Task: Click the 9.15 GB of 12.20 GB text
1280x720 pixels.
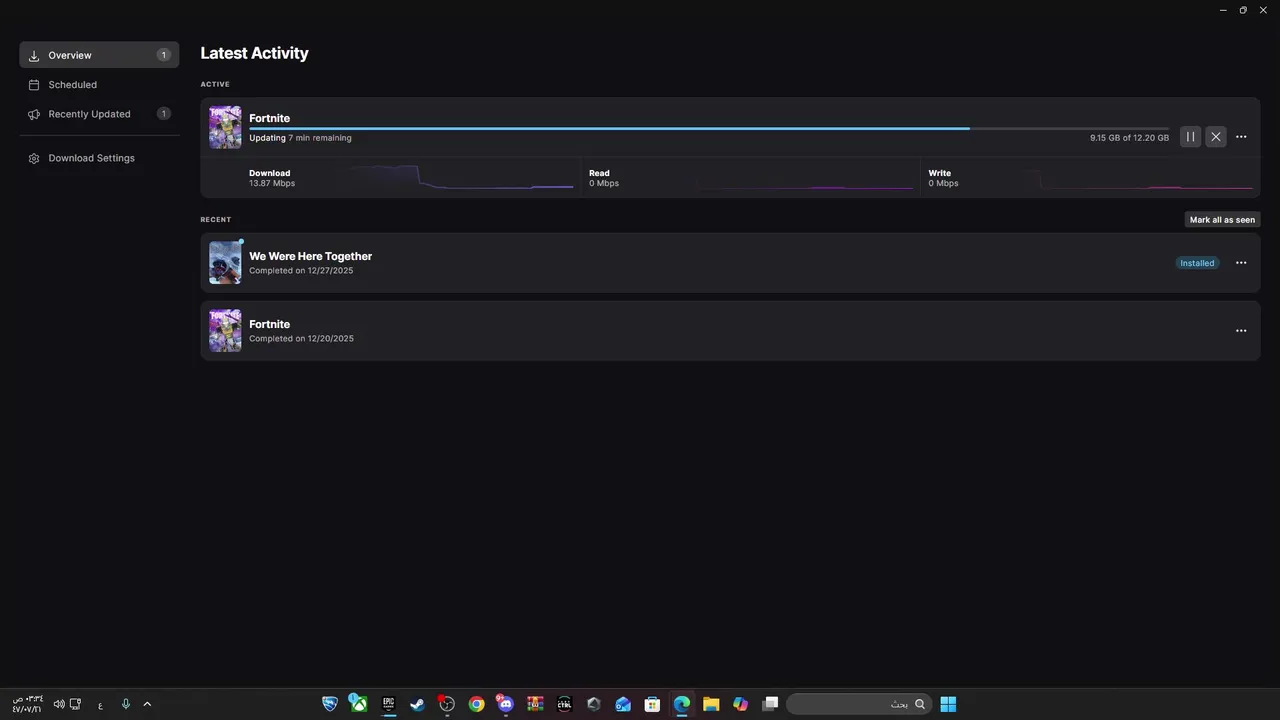Action: (1129, 138)
